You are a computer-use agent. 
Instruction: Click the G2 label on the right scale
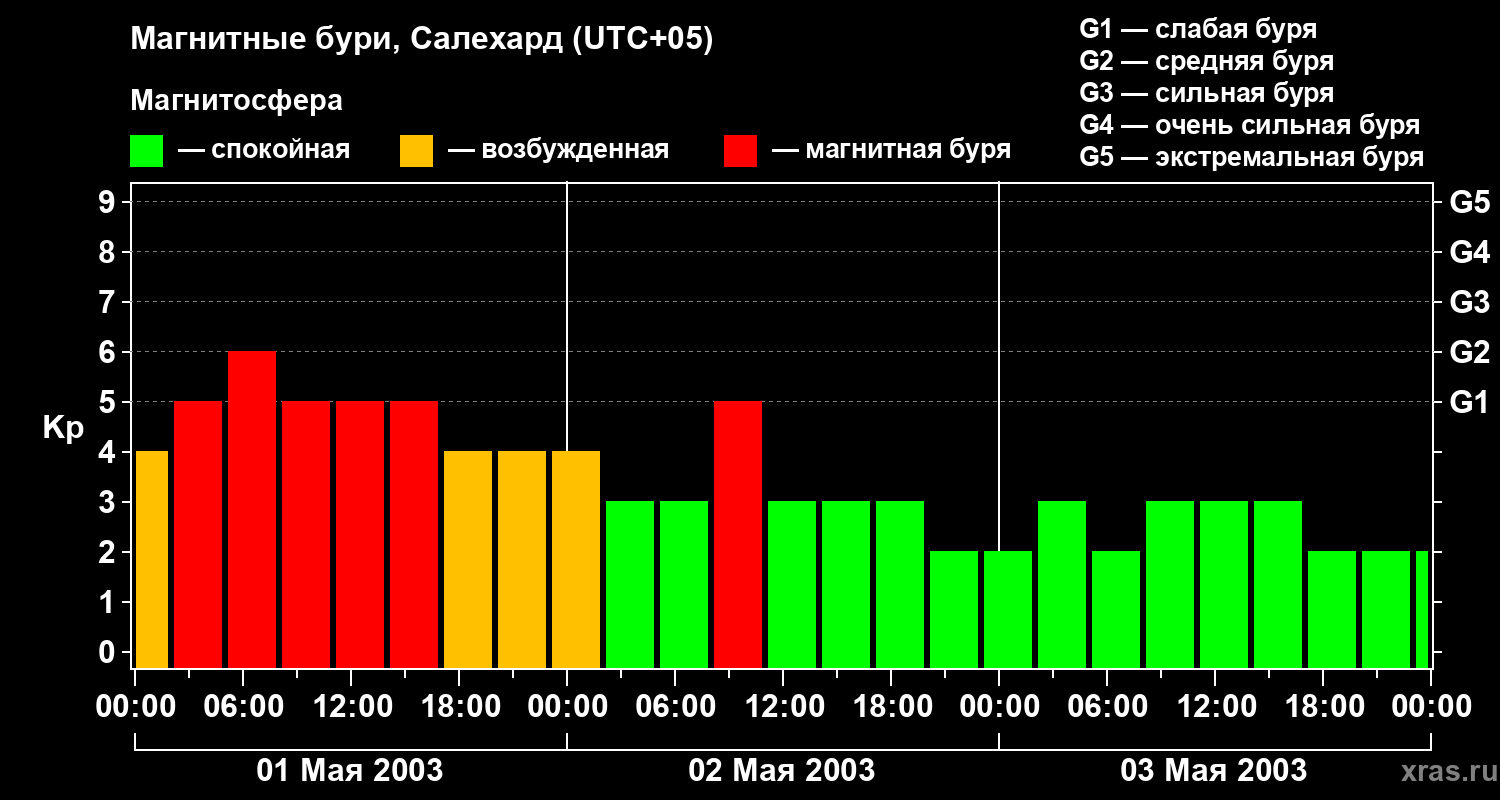tap(1469, 352)
